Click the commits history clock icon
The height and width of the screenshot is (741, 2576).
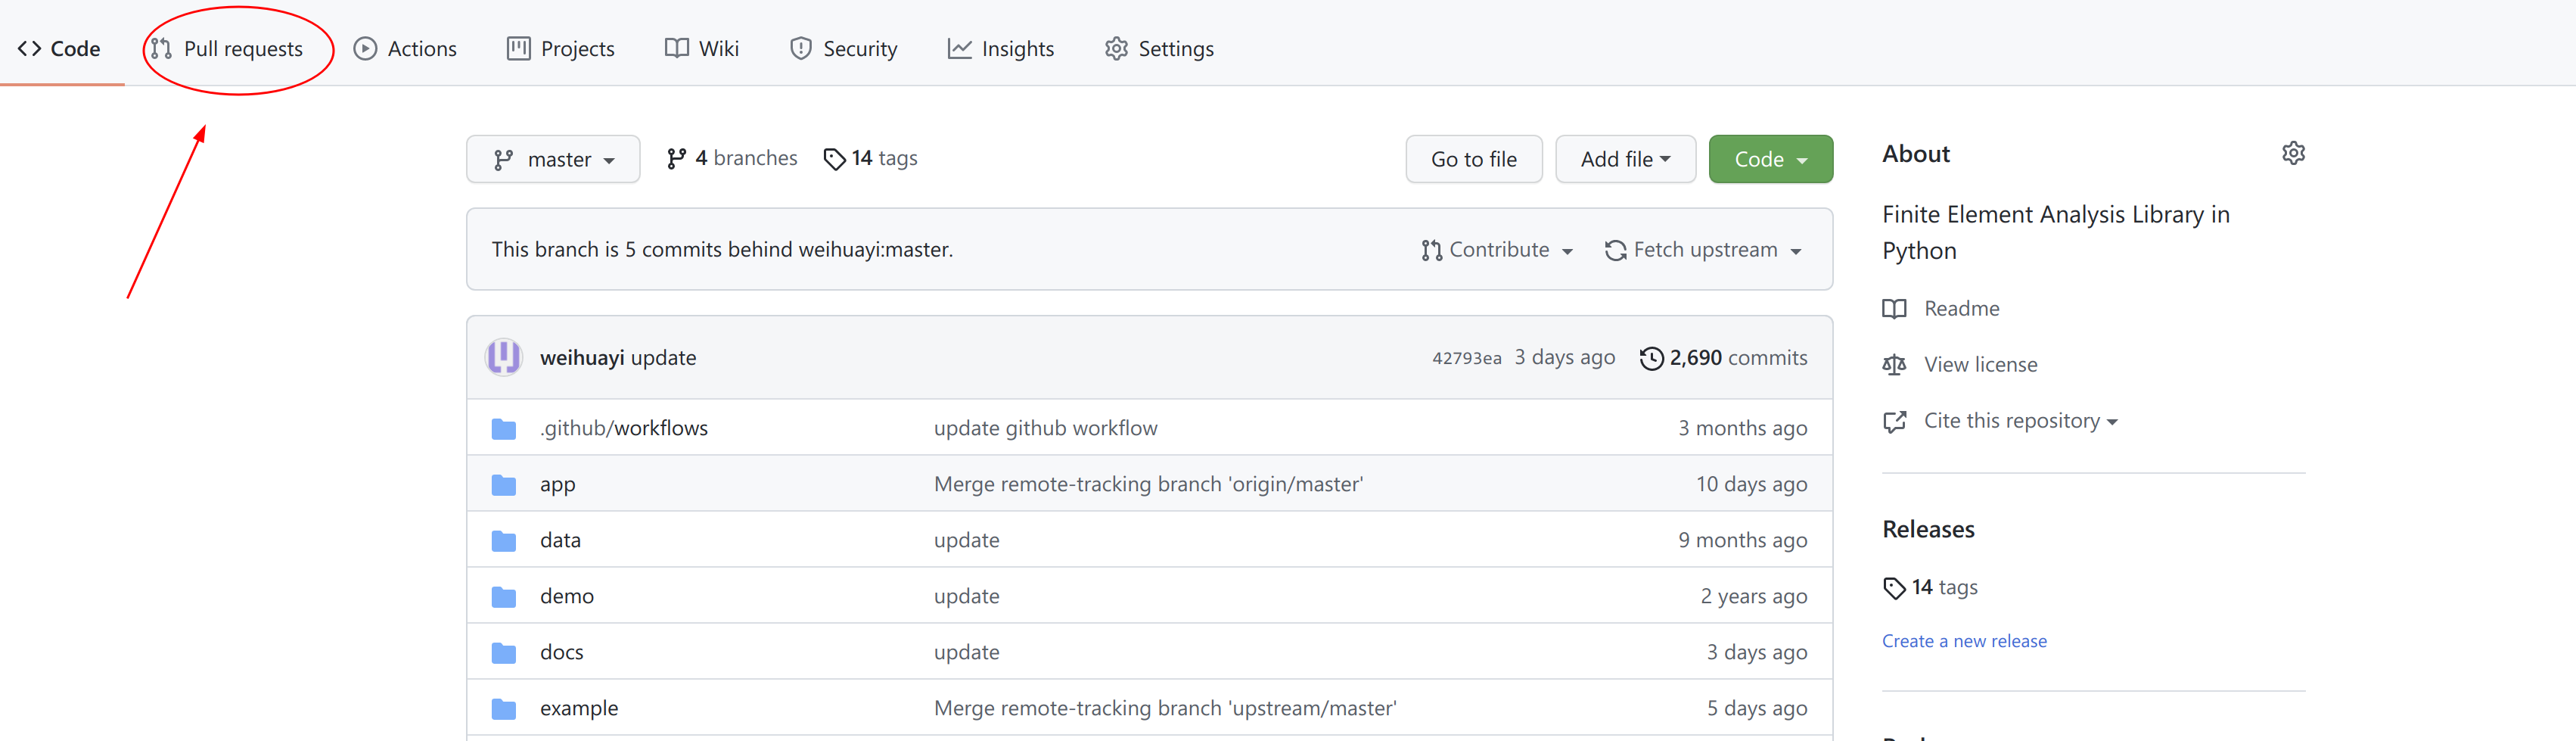pos(1652,358)
